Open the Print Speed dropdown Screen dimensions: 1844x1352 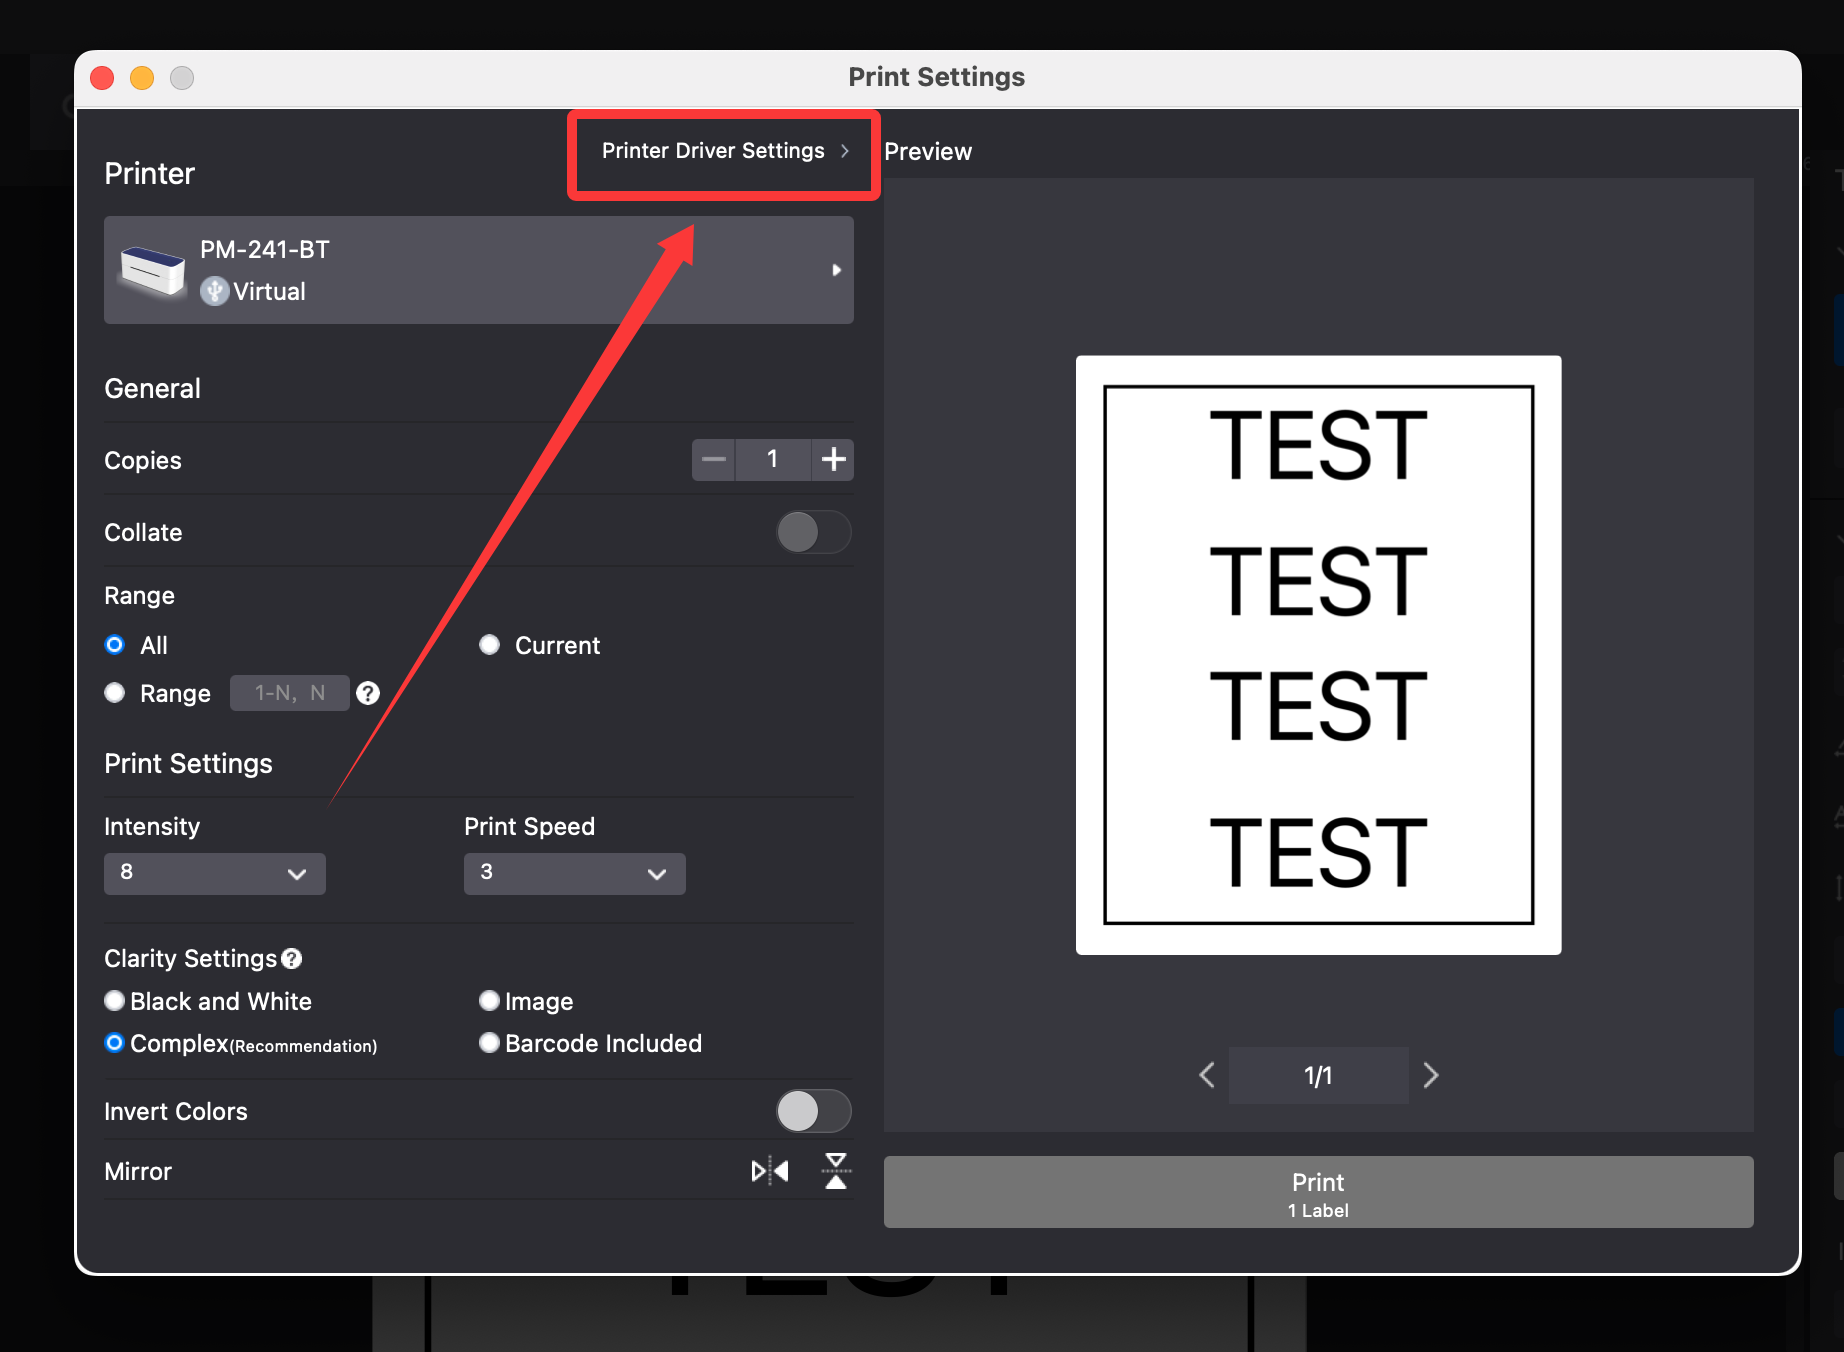pos(574,873)
